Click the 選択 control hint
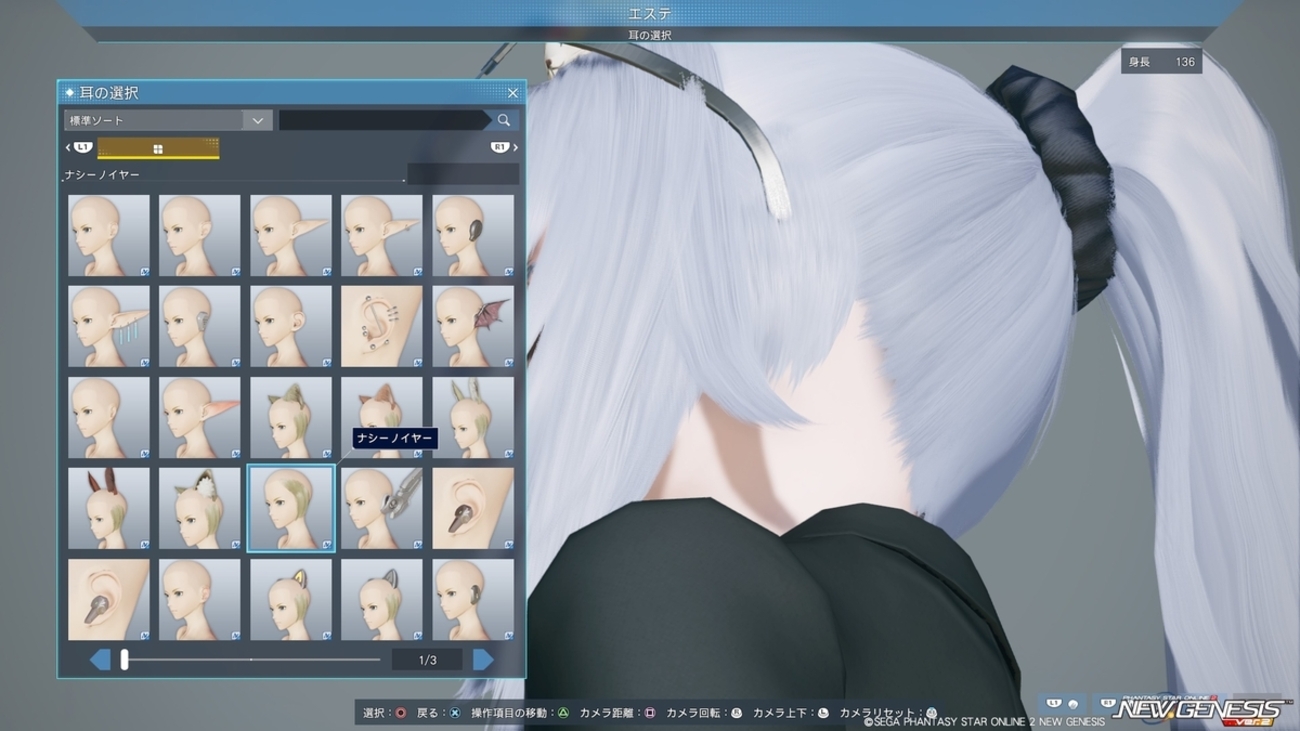 384,713
